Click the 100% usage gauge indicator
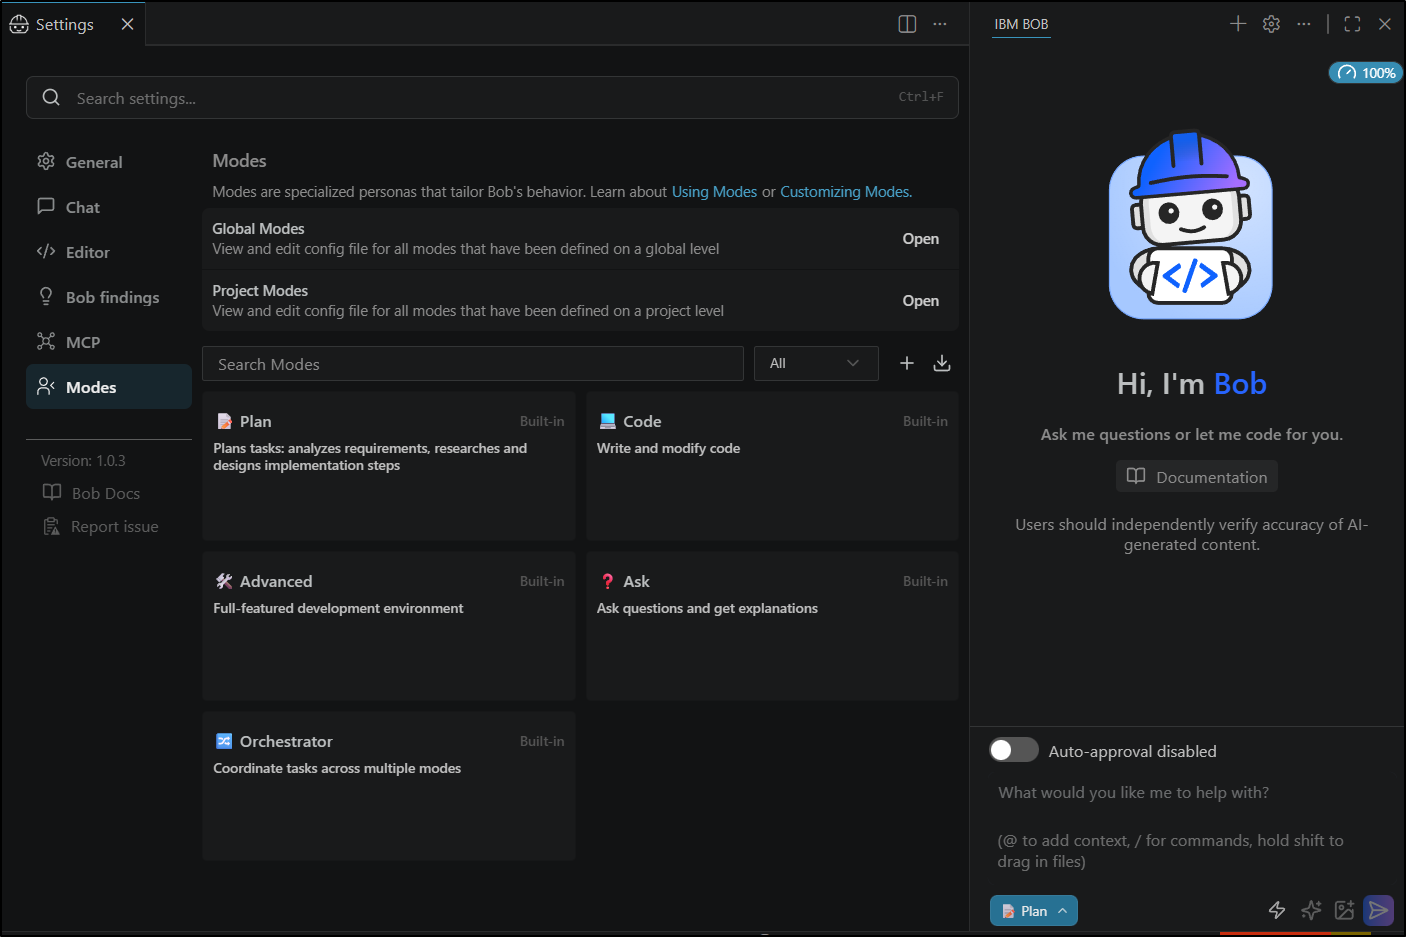 click(1366, 73)
